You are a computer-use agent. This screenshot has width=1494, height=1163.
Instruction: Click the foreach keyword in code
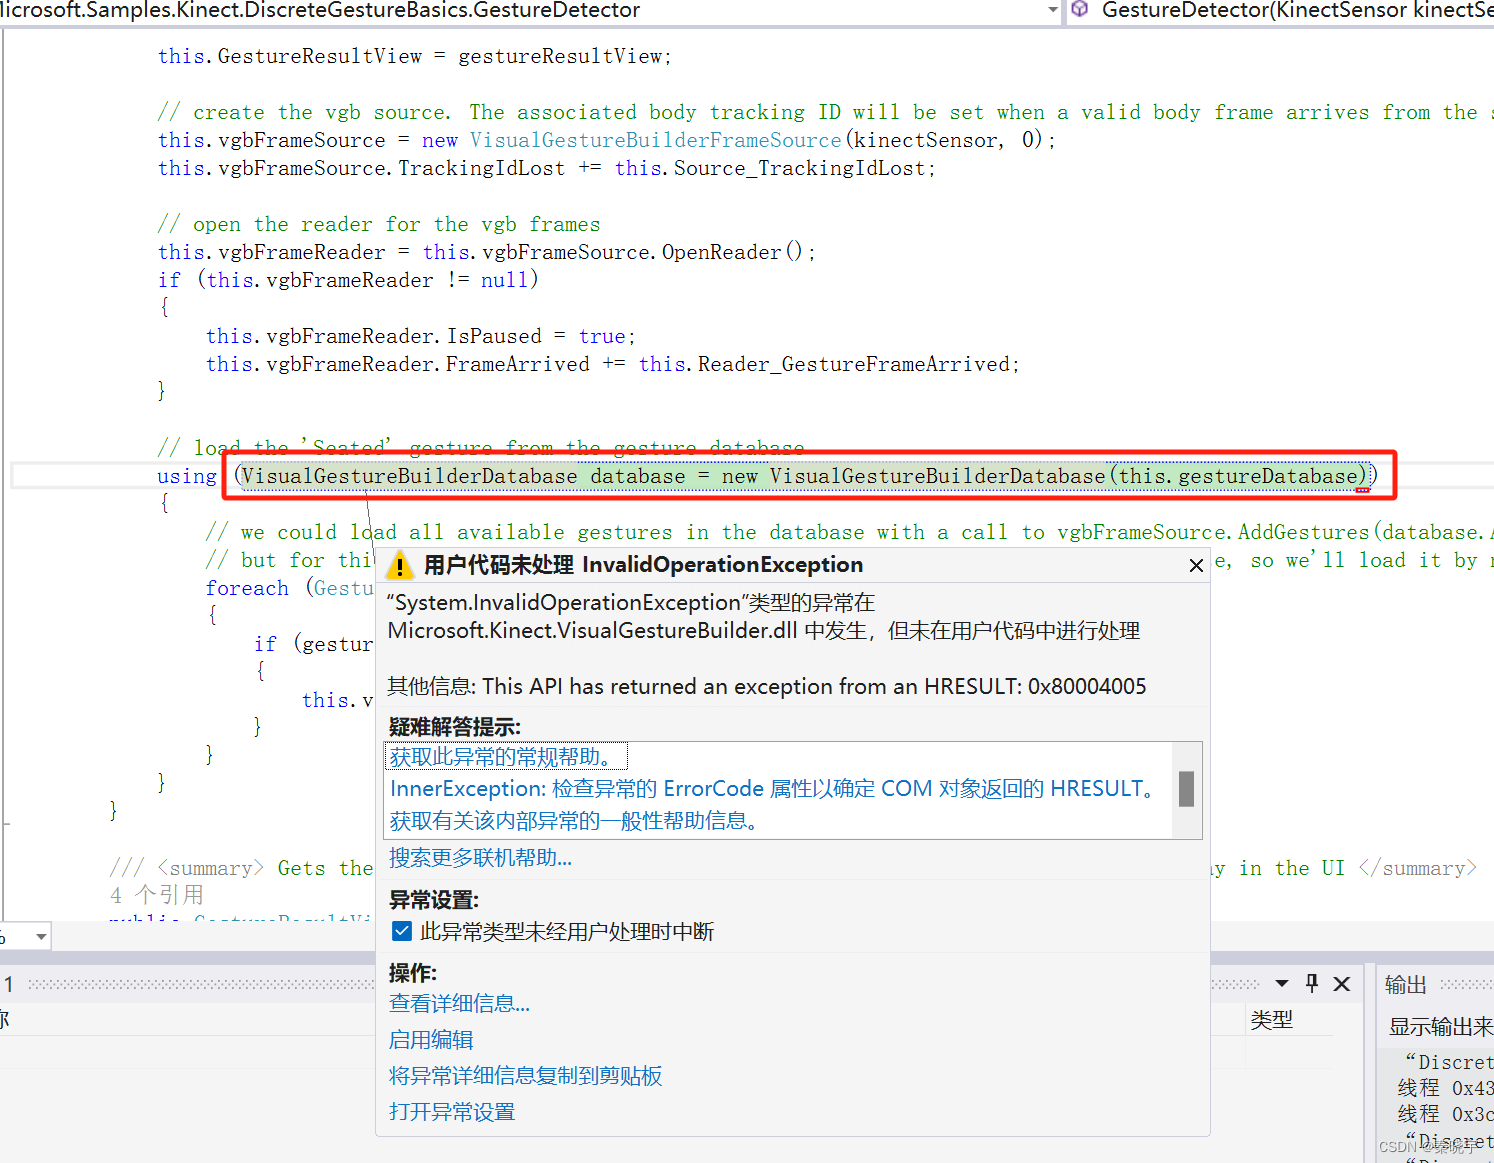point(247,588)
